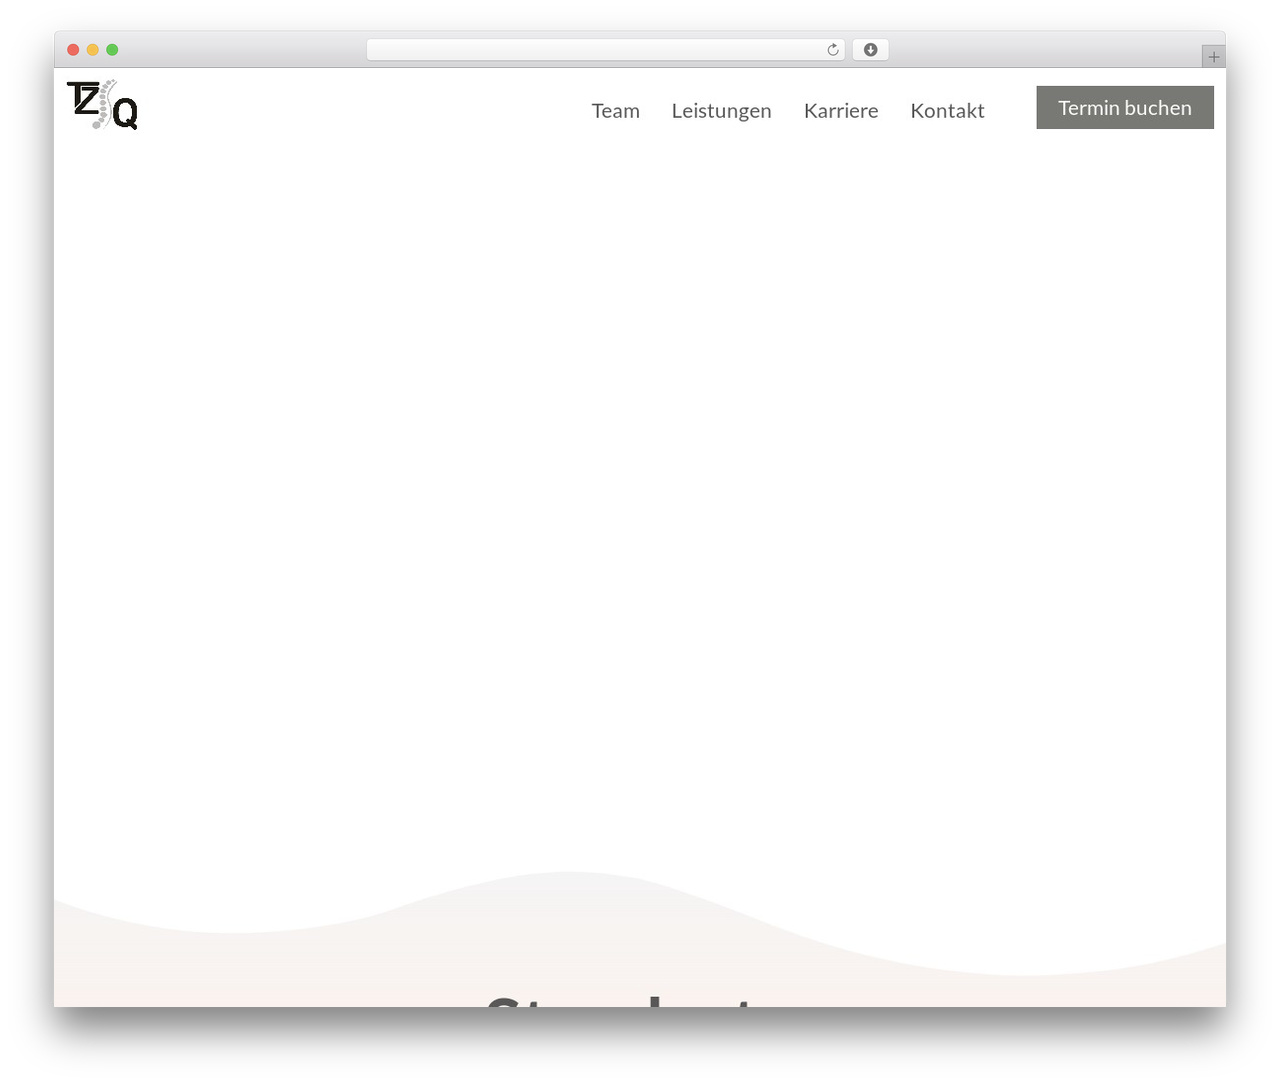Click the TZQ logo in the header

(102, 105)
